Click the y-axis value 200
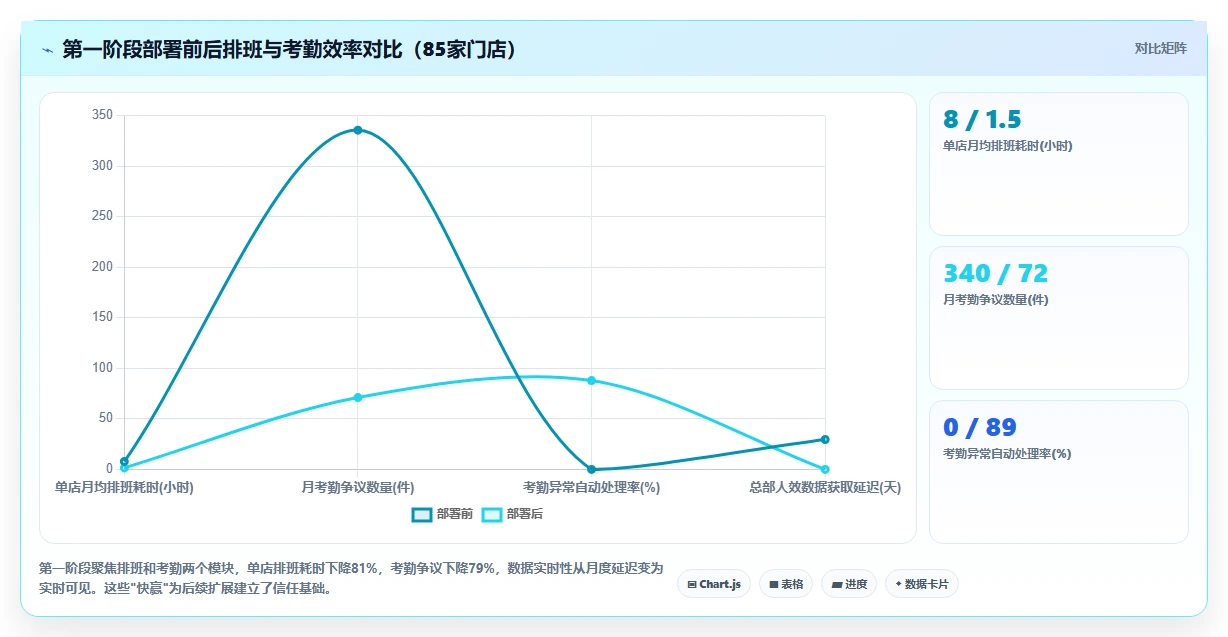This screenshot has width=1228, height=637. pos(102,267)
